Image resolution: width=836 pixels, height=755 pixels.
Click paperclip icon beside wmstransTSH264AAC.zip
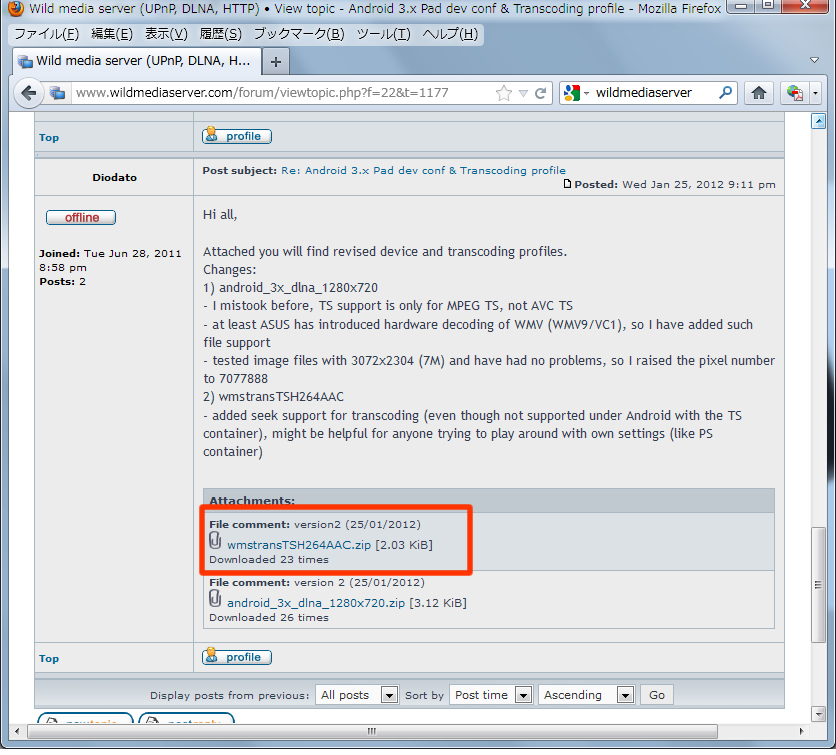[215, 541]
